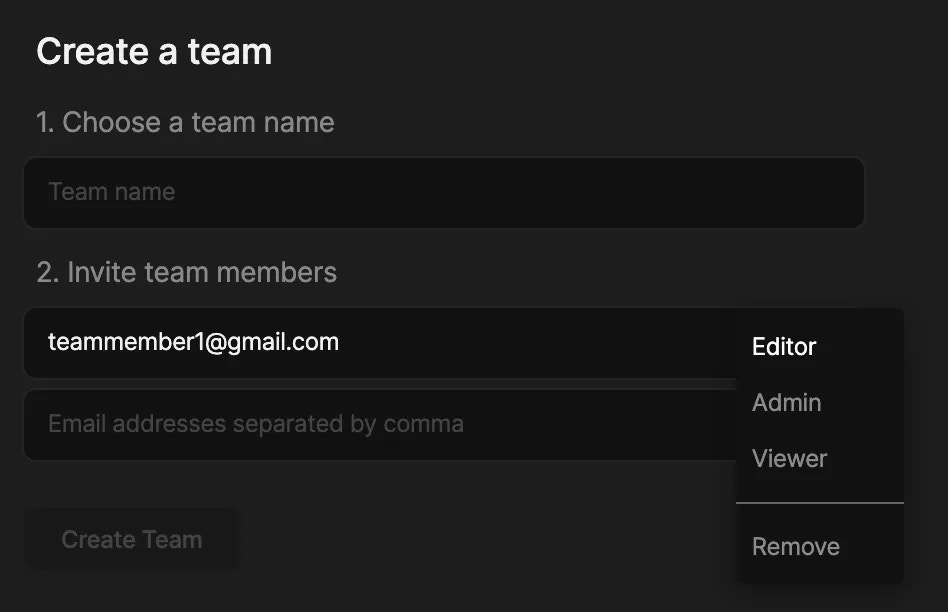The image size is (948, 612).
Task: Keep teammember1@gmail.com as an Editor
Action: 784,347
